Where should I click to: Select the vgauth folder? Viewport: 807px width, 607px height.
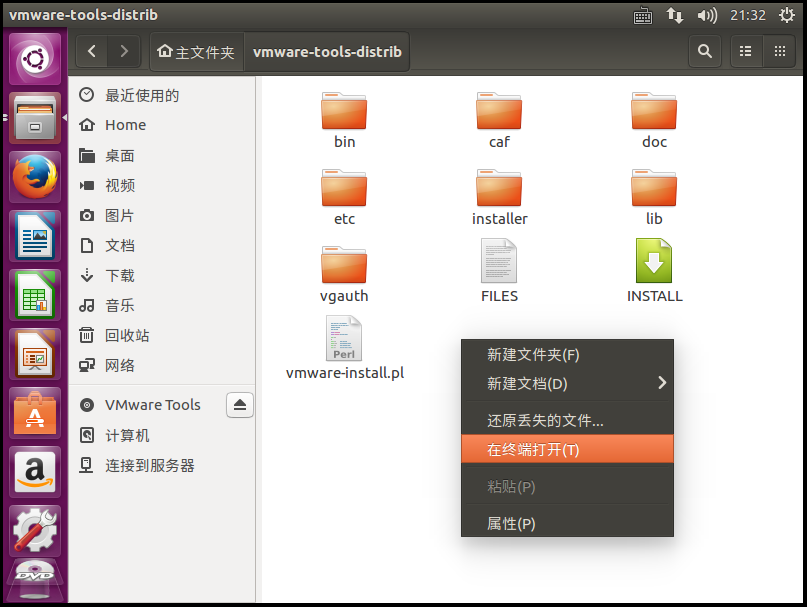[x=344, y=275]
